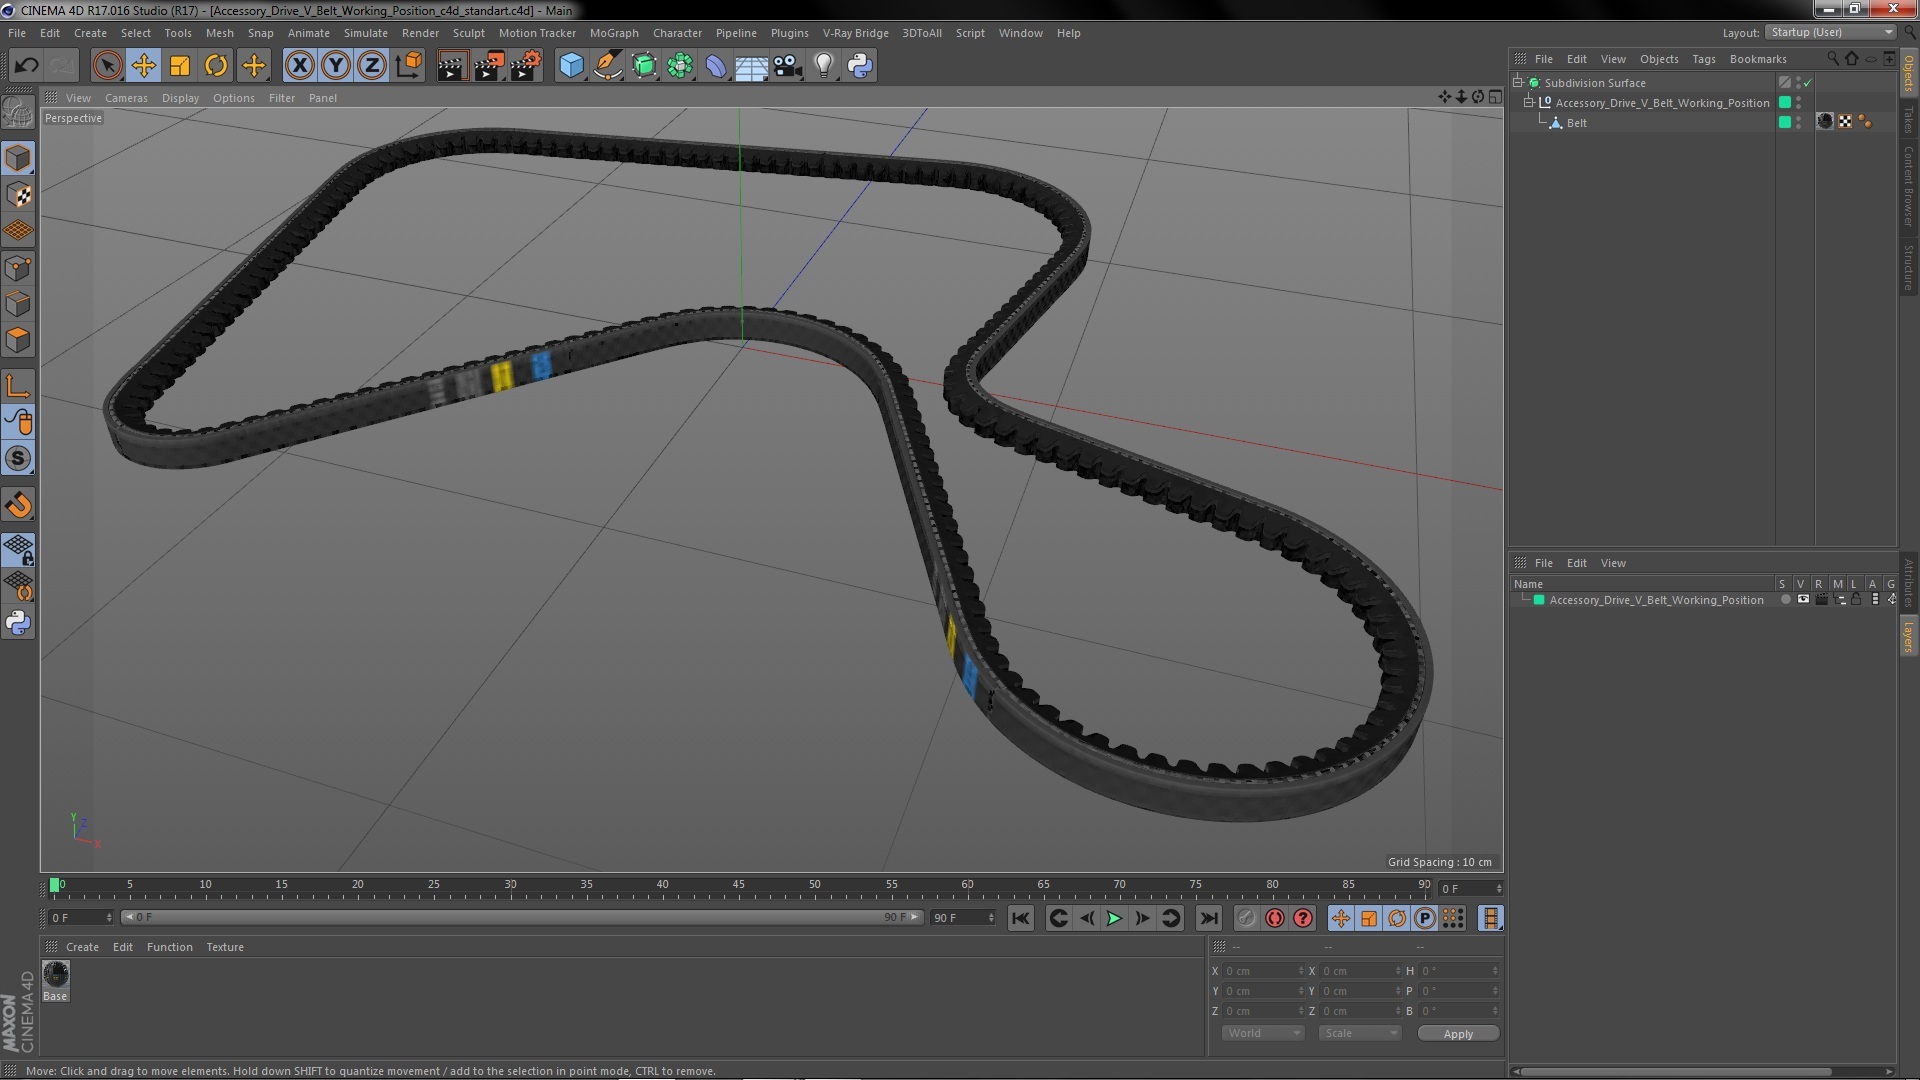
Task: Add a Camera object
Action: click(x=788, y=66)
